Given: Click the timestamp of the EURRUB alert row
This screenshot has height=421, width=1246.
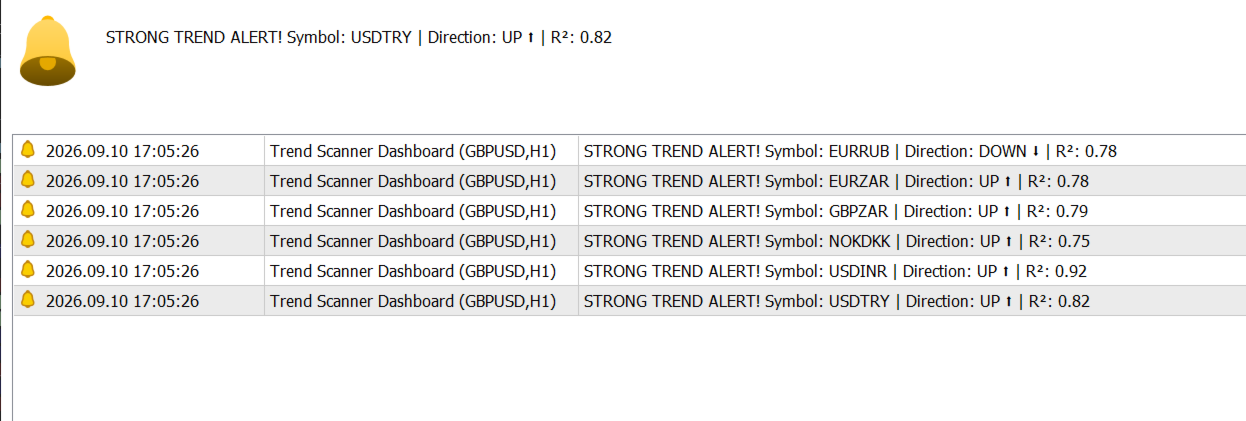Looking at the screenshot, I should click(x=122, y=152).
